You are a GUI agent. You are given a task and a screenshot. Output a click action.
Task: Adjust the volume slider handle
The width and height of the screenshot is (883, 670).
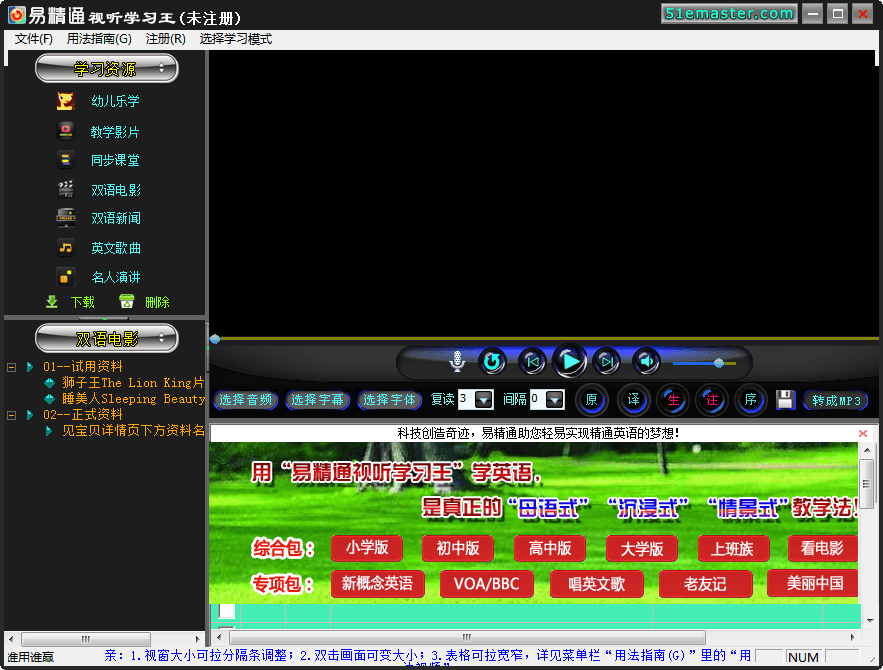click(718, 362)
